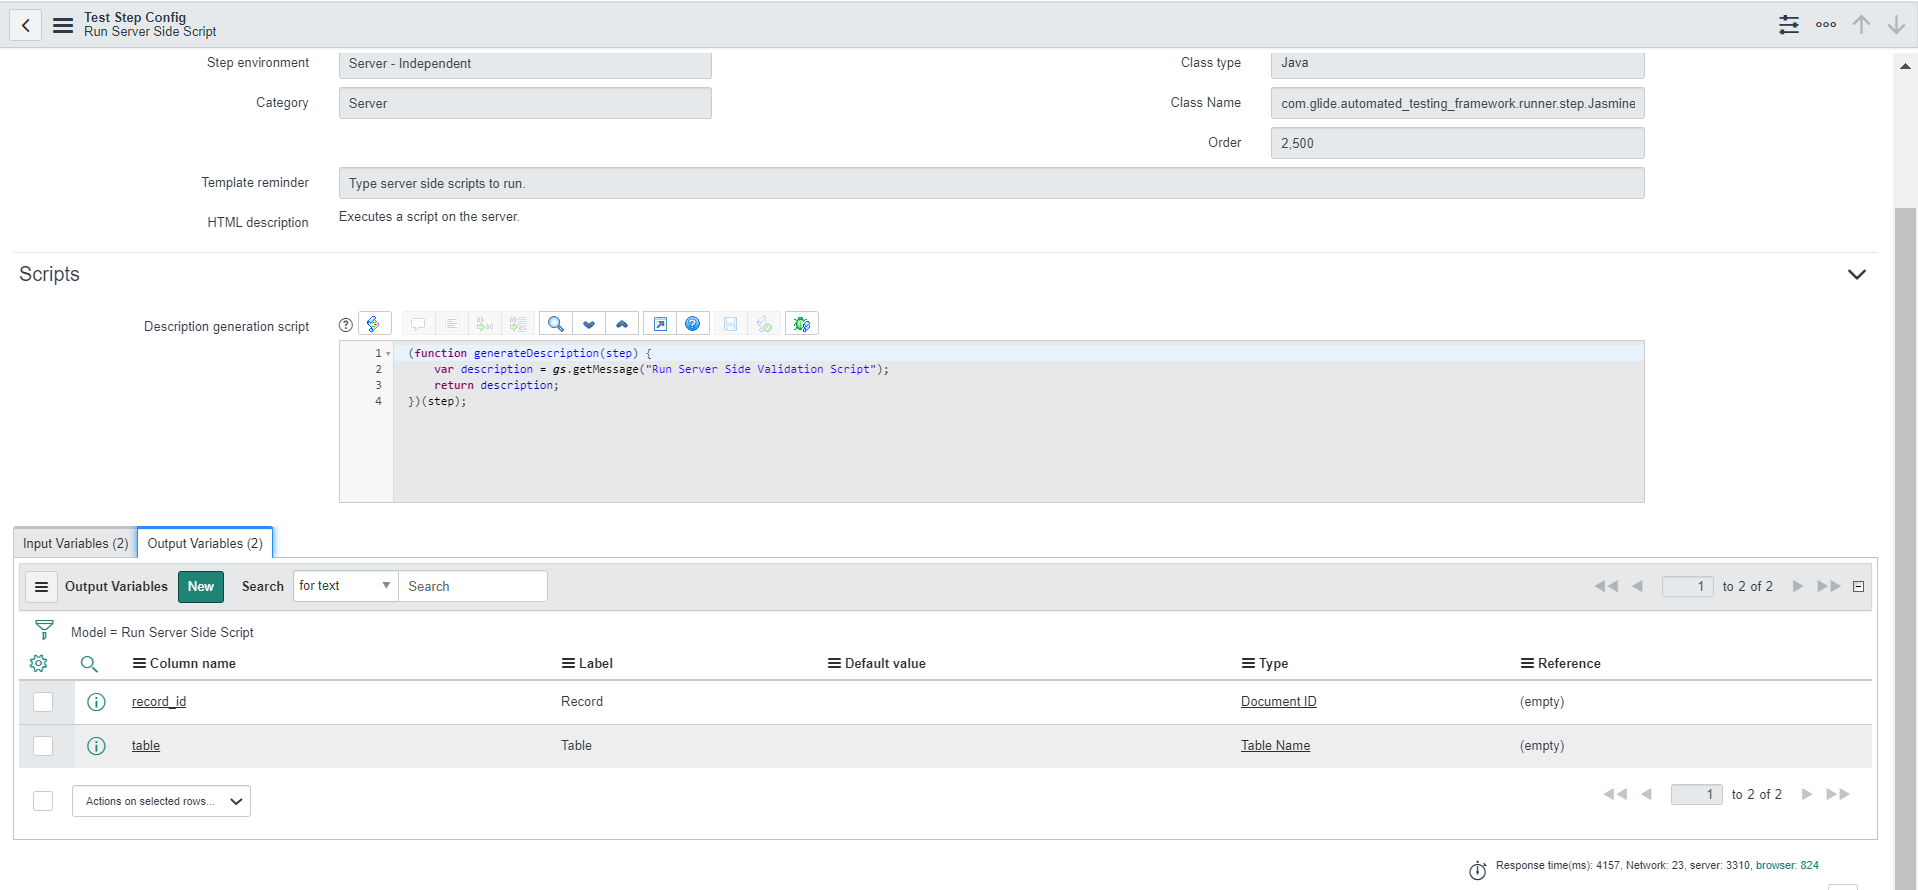Toggle syntax highlighting script icon
Screen dimensions: 1918x890
coord(374,324)
